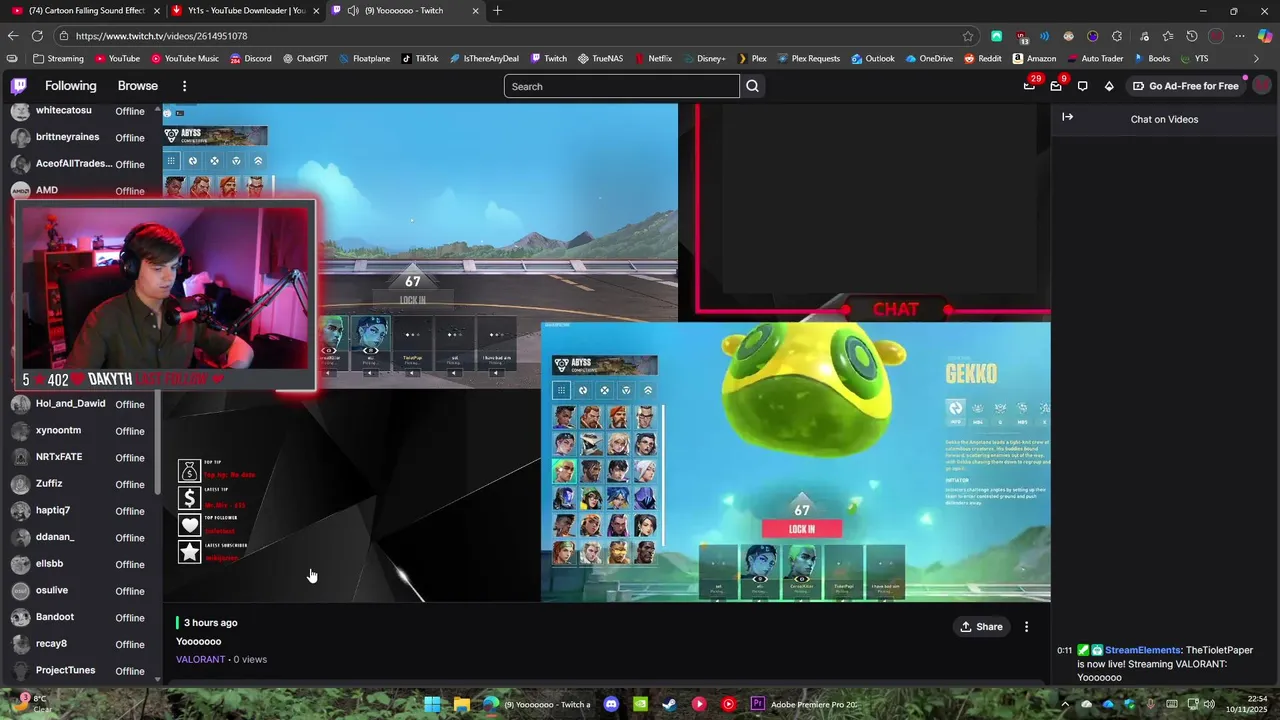Open brittneyraines channel in sidebar
Image resolution: width=1280 pixels, height=720 pixels.
pyautogui.click(x=80, y=137)
